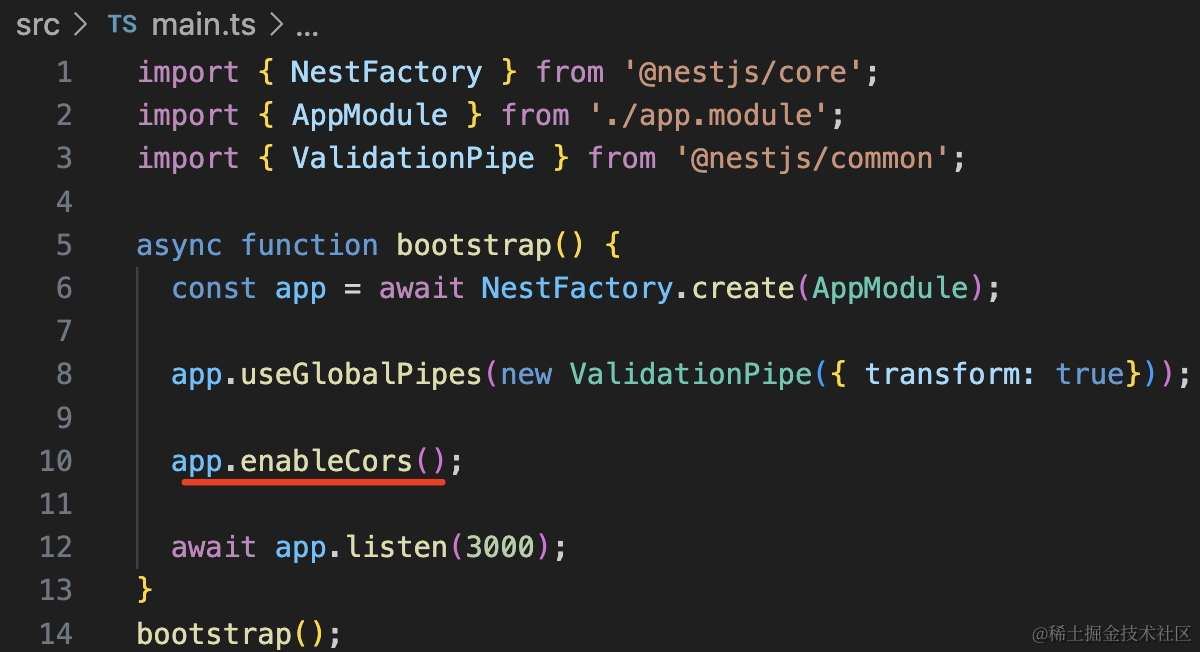The width and height of the screenshot is (1200, 652).
Task: Click line number 5 in gutter
Action: click(64, 245)
